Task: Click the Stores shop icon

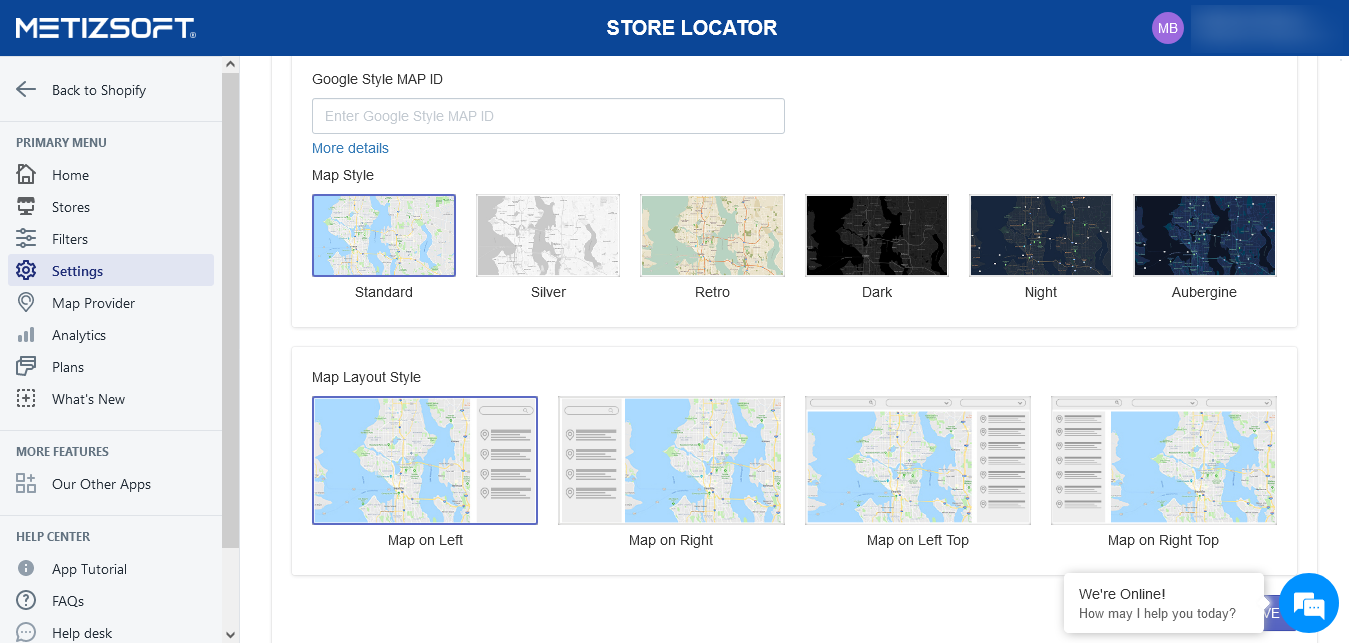Action: coord(26,207)
